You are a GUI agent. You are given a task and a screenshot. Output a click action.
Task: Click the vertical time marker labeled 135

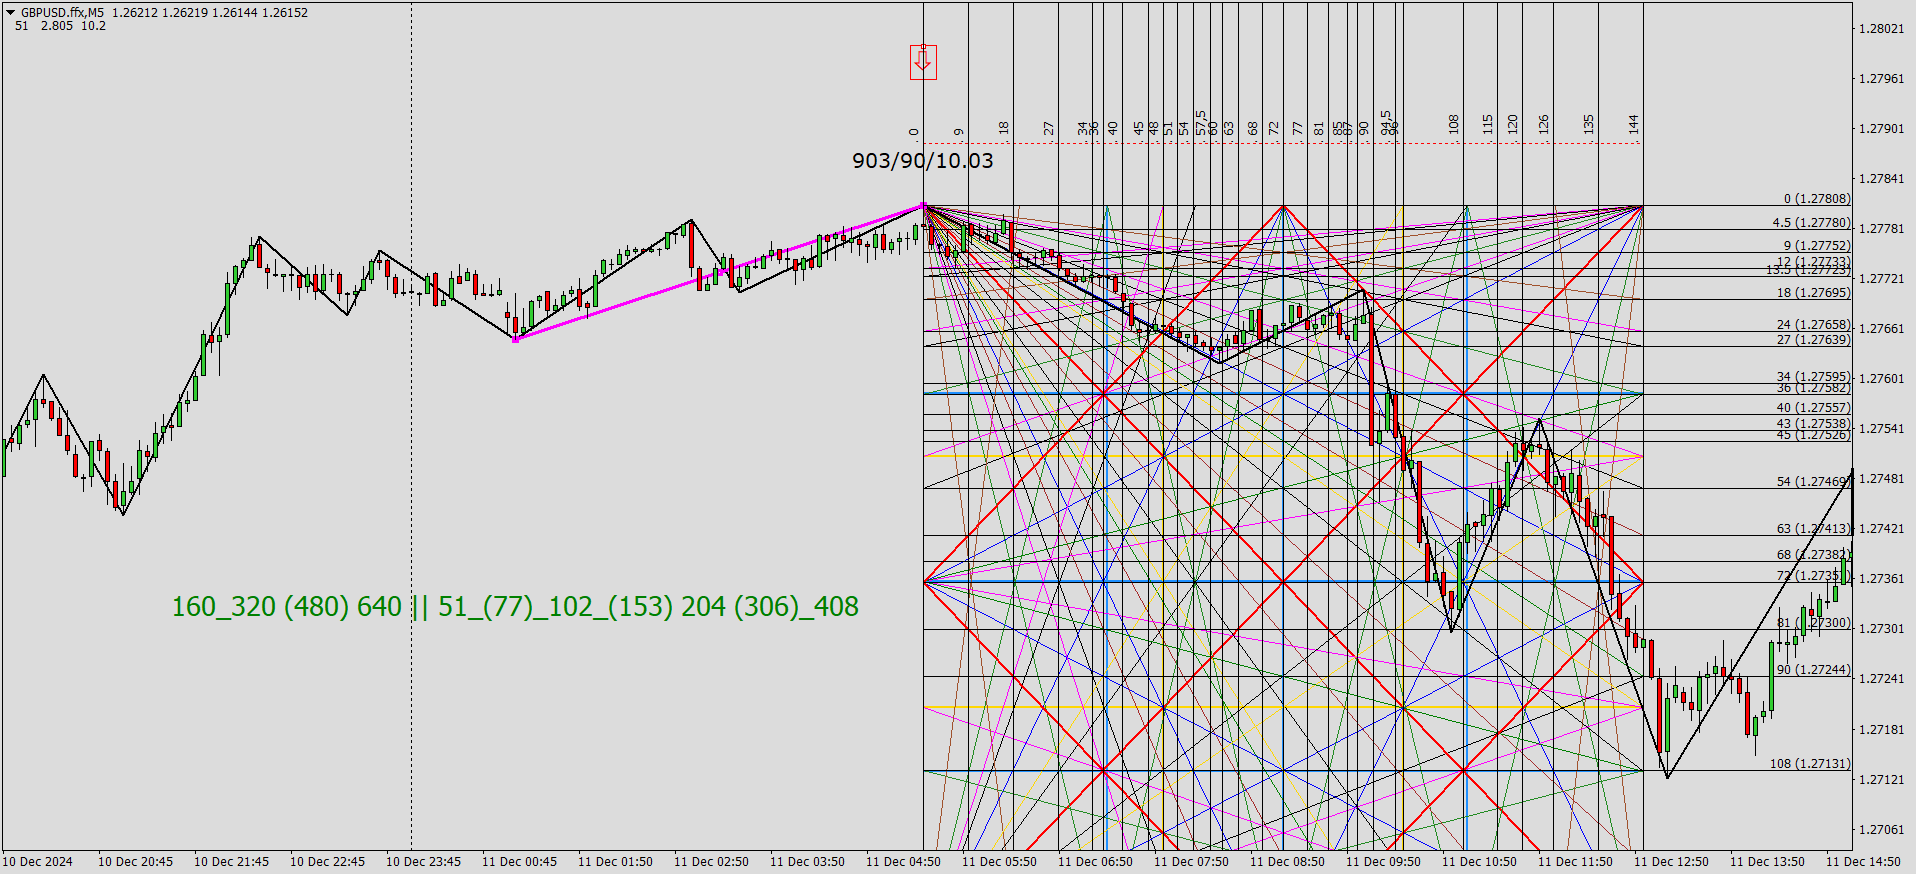point(1589,124)
